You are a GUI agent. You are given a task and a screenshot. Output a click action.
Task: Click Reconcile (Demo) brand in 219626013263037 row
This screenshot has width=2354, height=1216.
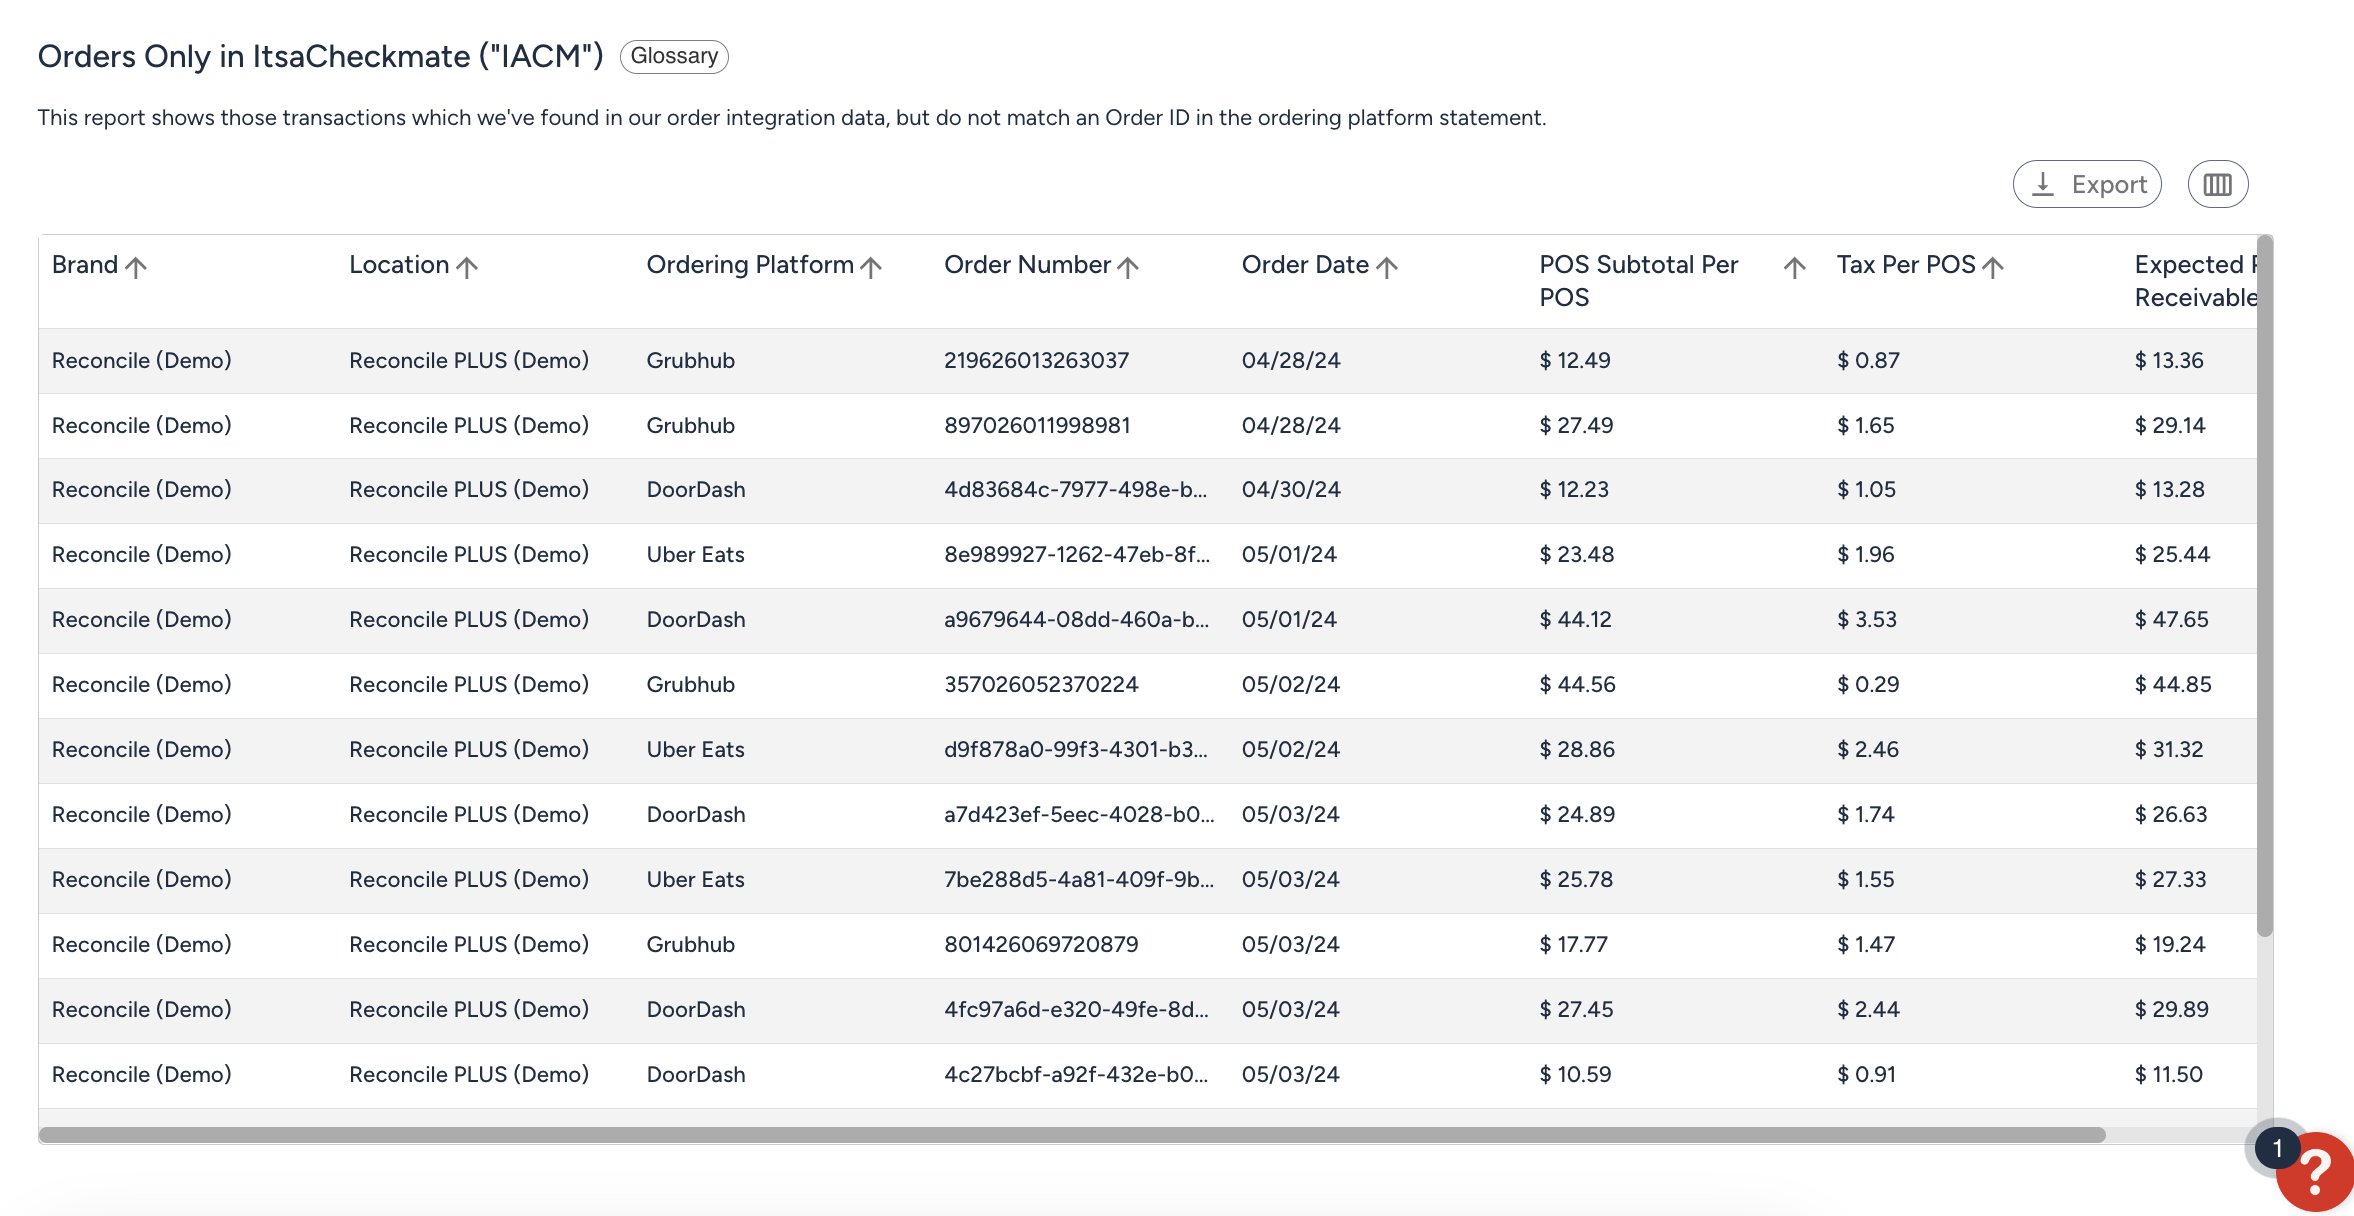point(142,361)
